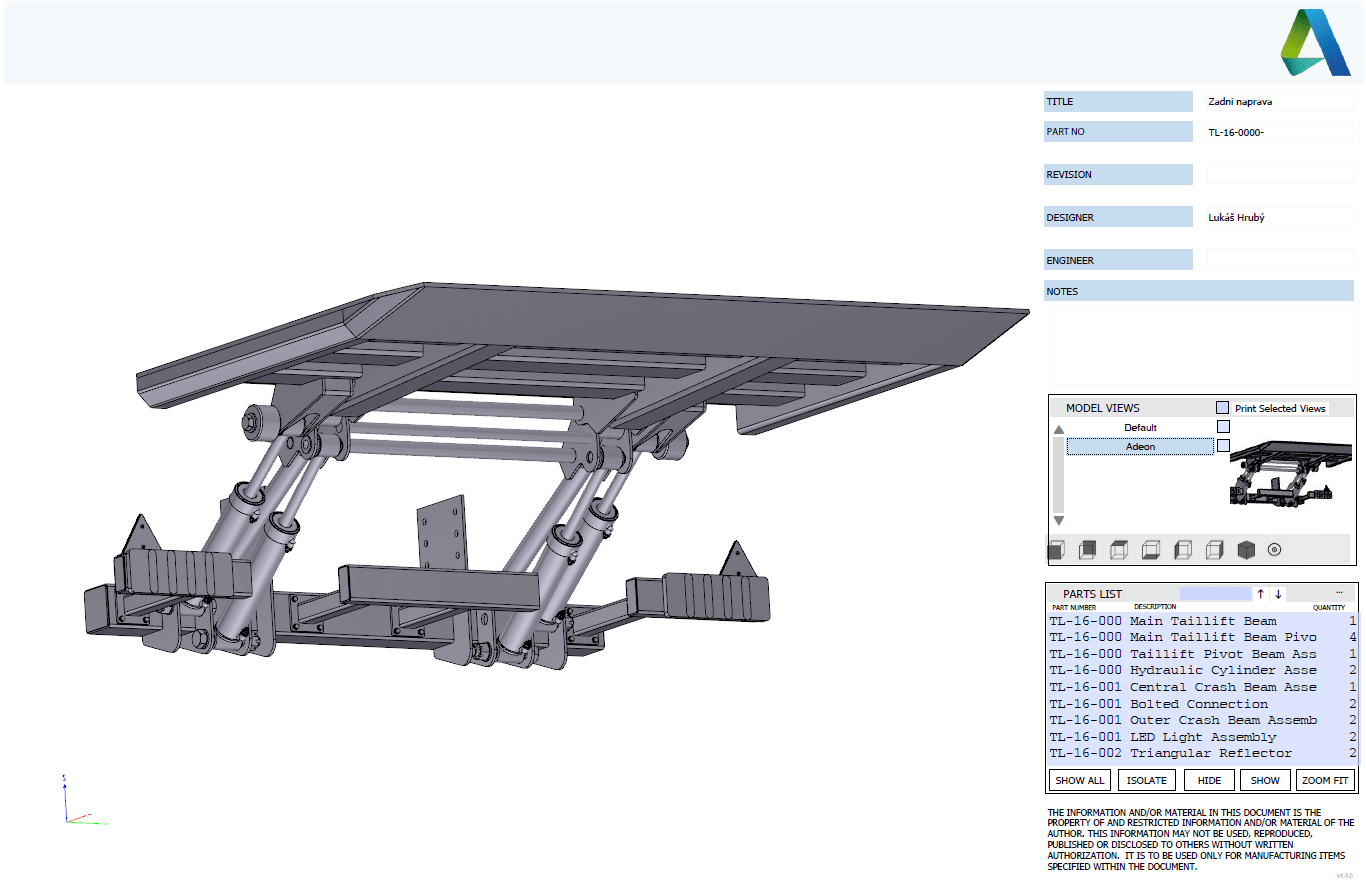1366x881 pixels.
Task: Click the down arrow in Parts List header
Action: click(1278, 594)
